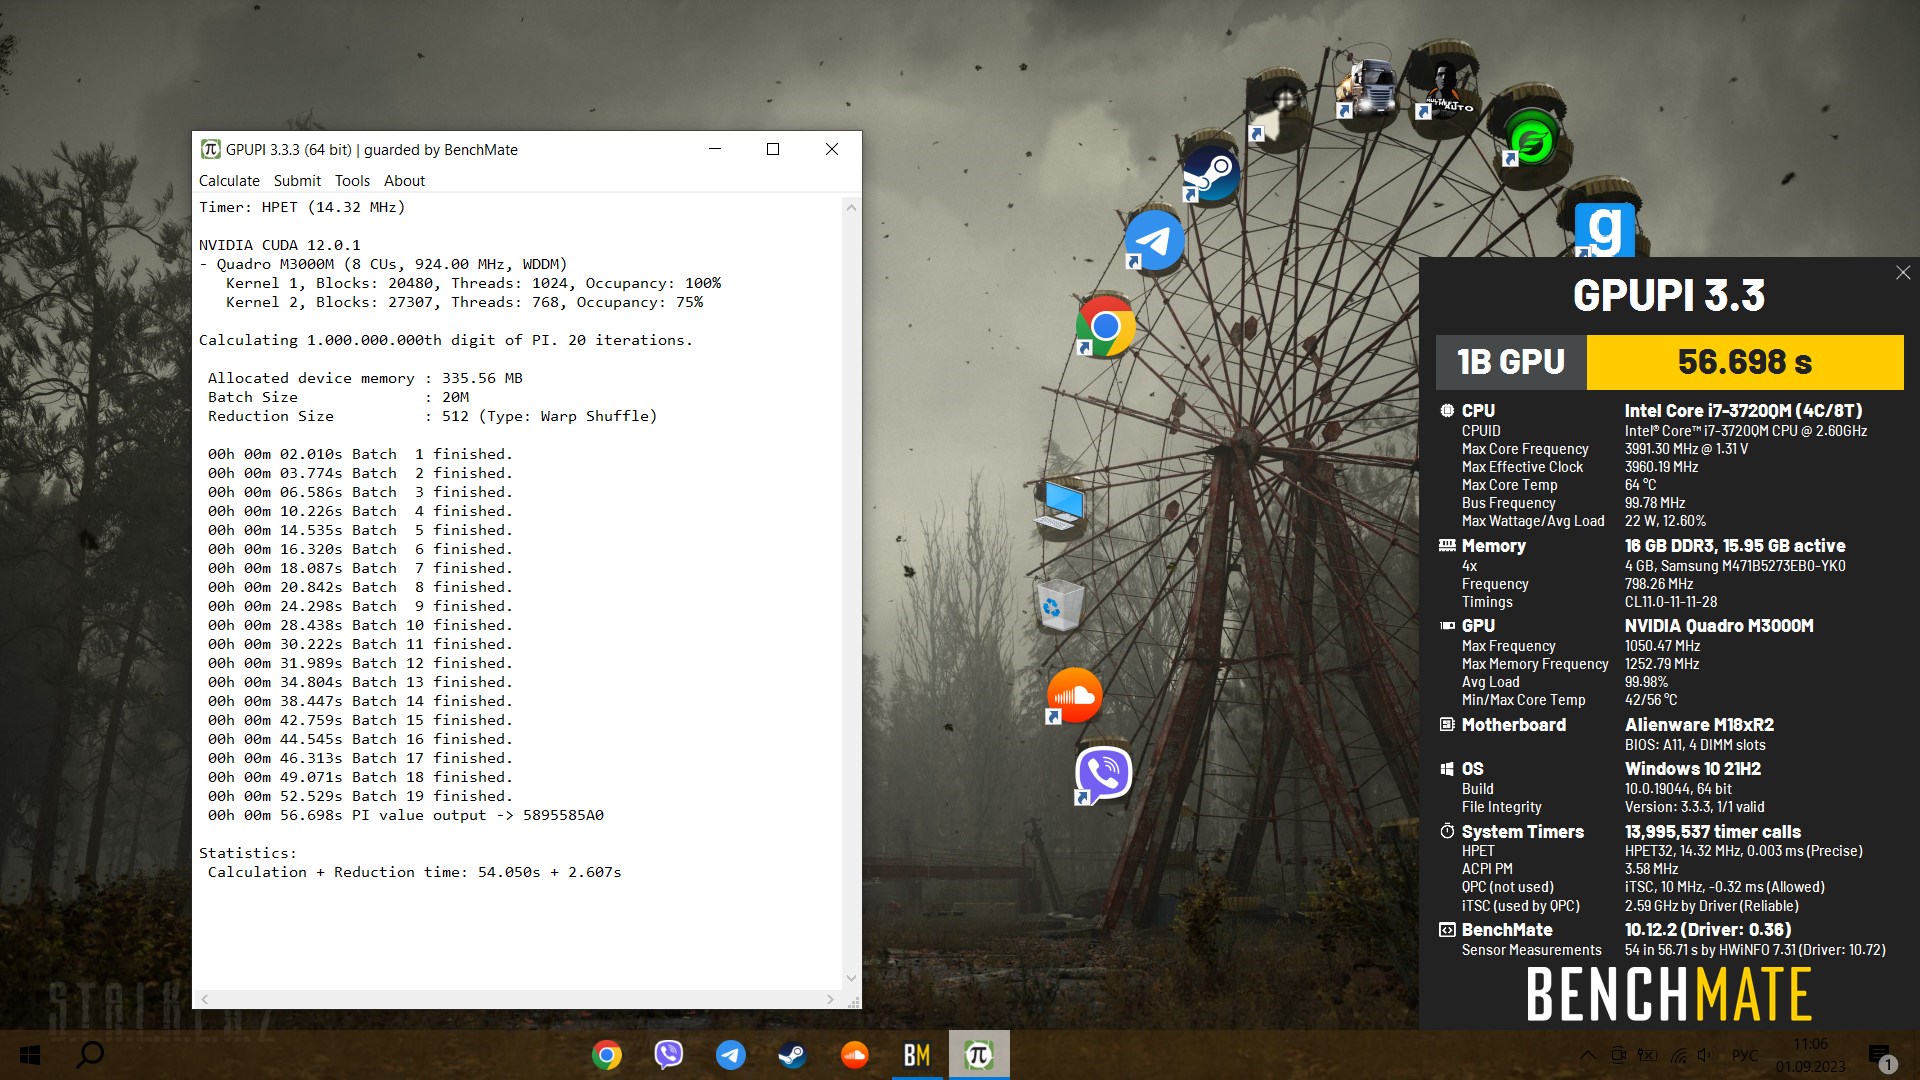Open the clock showing 11:06
Image resolution: width=1920 pixels, height=1080 pixels.
click(1810, 1044)
